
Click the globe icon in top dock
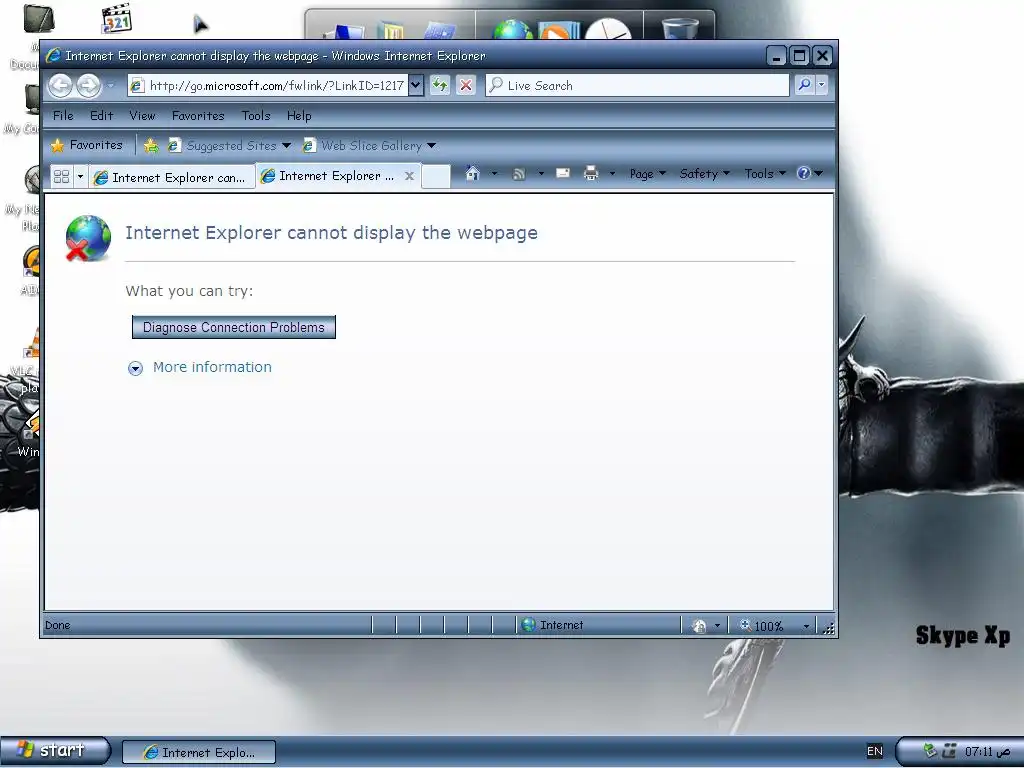(513, 29)
